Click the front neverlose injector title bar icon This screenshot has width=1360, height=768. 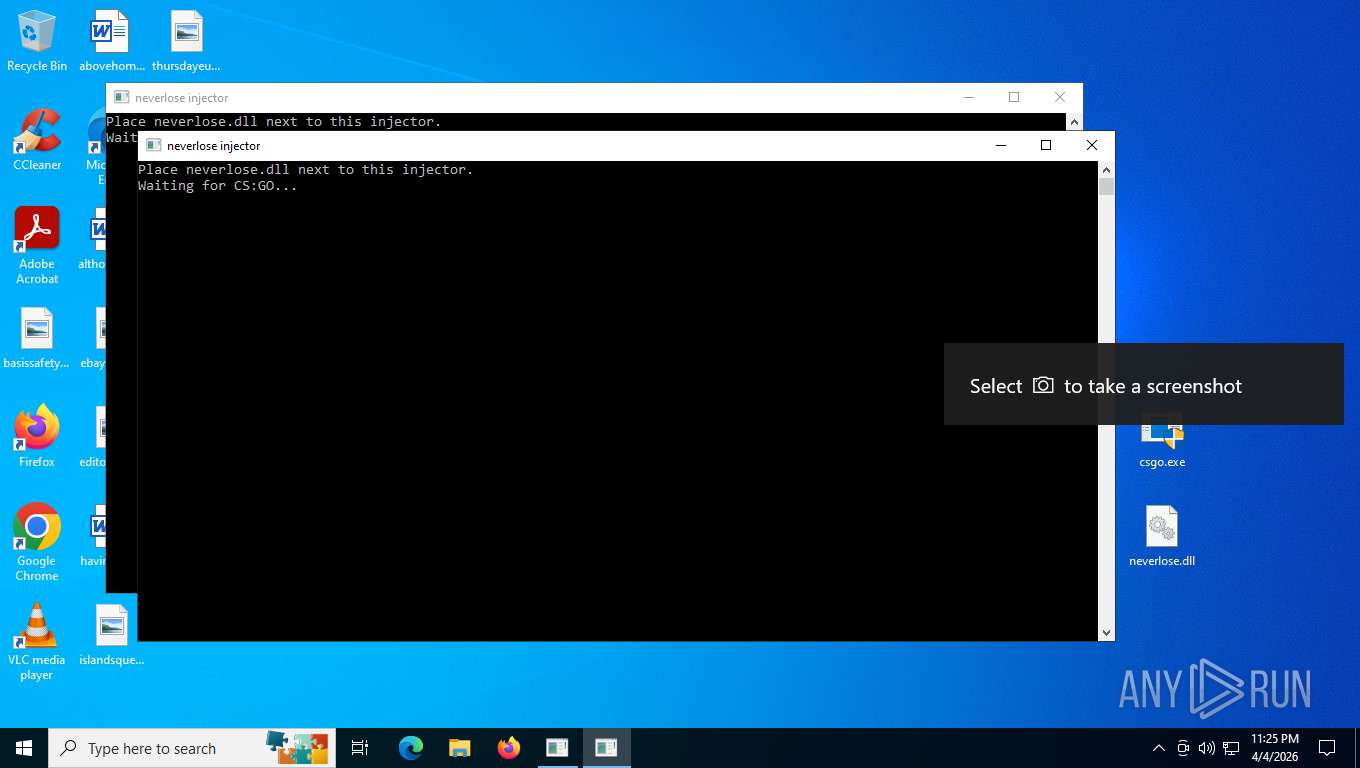coord(153,145)
